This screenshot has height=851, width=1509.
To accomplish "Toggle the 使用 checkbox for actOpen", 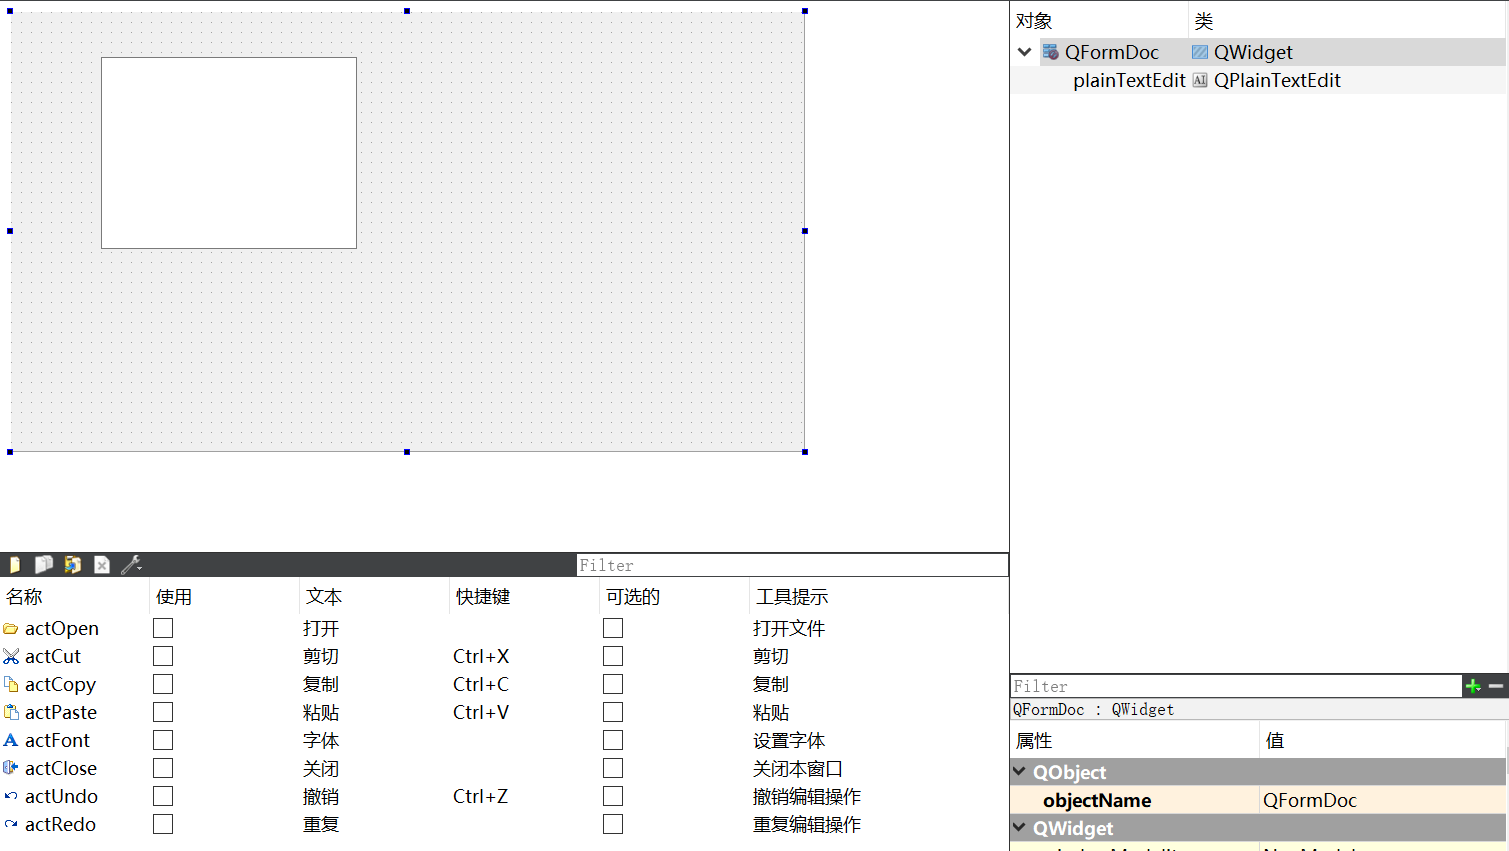I will pyautogui.click(x=163, y=628).
